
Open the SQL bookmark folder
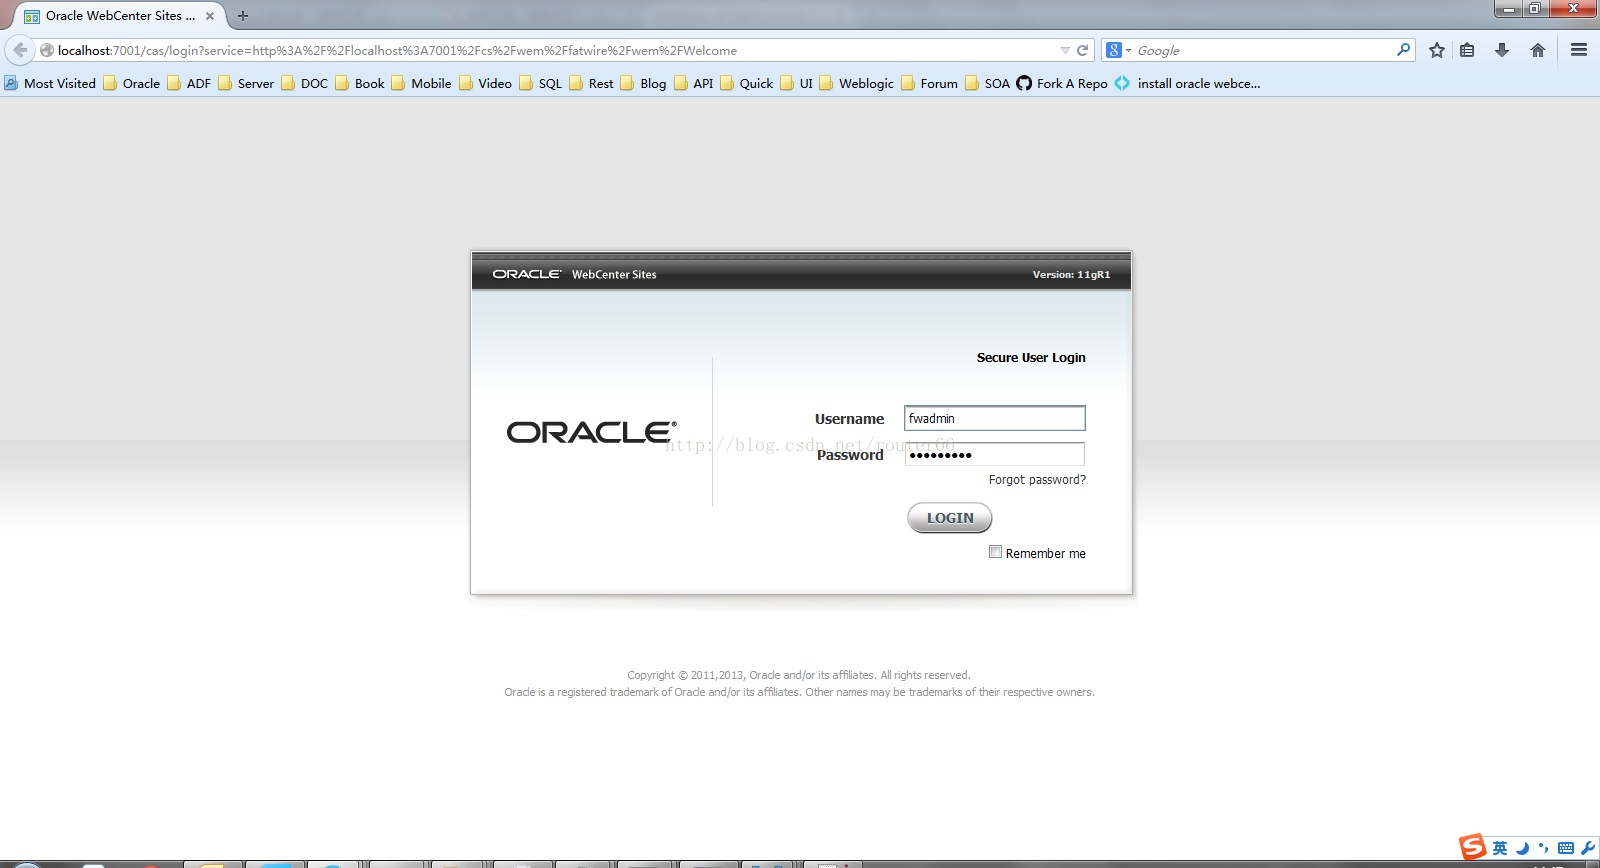coord(540,83)
